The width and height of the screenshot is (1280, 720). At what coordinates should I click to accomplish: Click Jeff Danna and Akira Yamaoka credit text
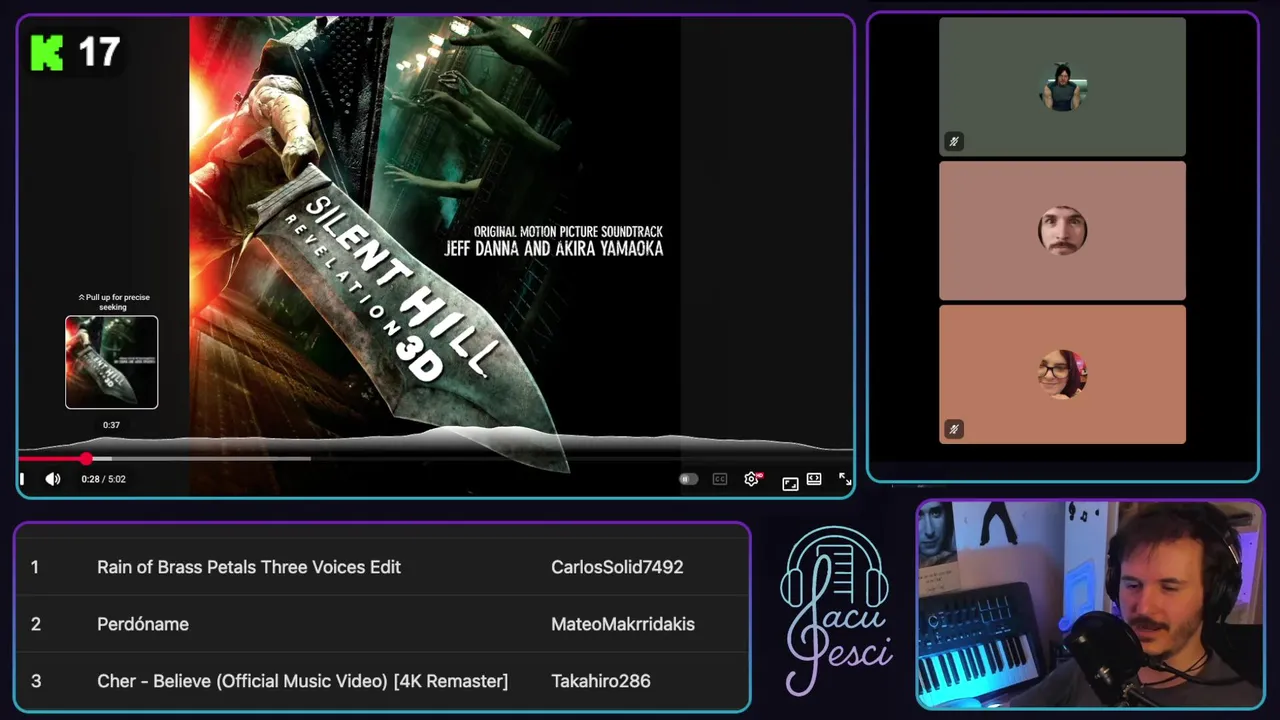tap(553, 248)
